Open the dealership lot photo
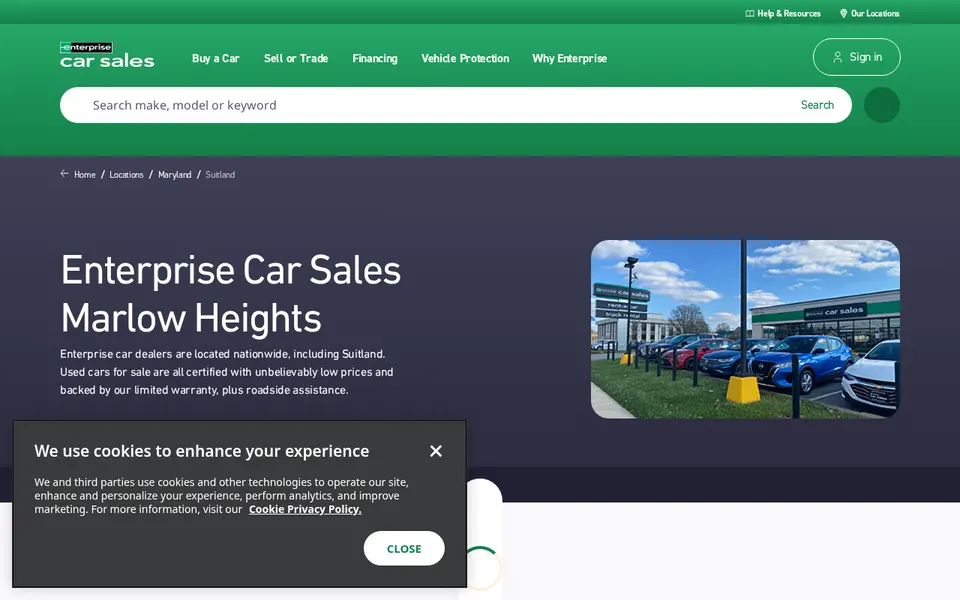The width and height of the screenshot is (960, 600). 745,329
